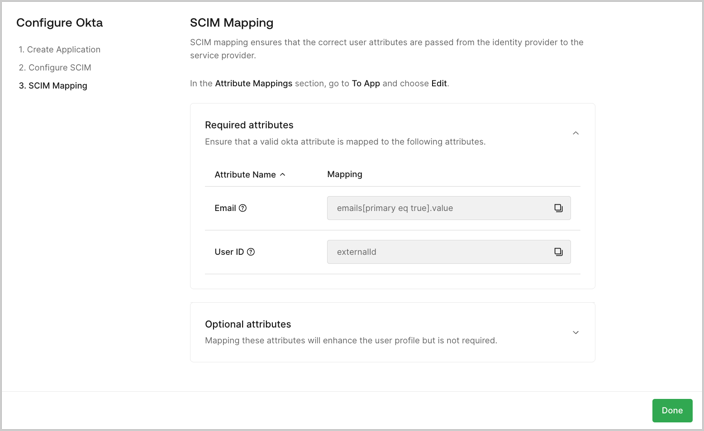Go to step 1. Create Application
704x431 pixels.
(59, 49)
